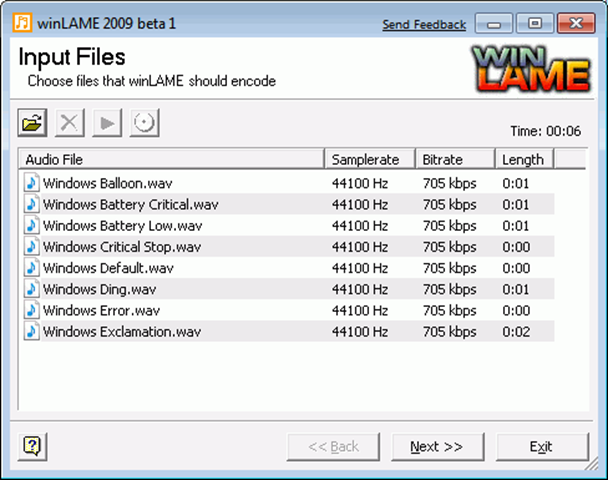Sort by Length column header
The width and height of the screenshot is (608, 480).
(x=524, y=159)
